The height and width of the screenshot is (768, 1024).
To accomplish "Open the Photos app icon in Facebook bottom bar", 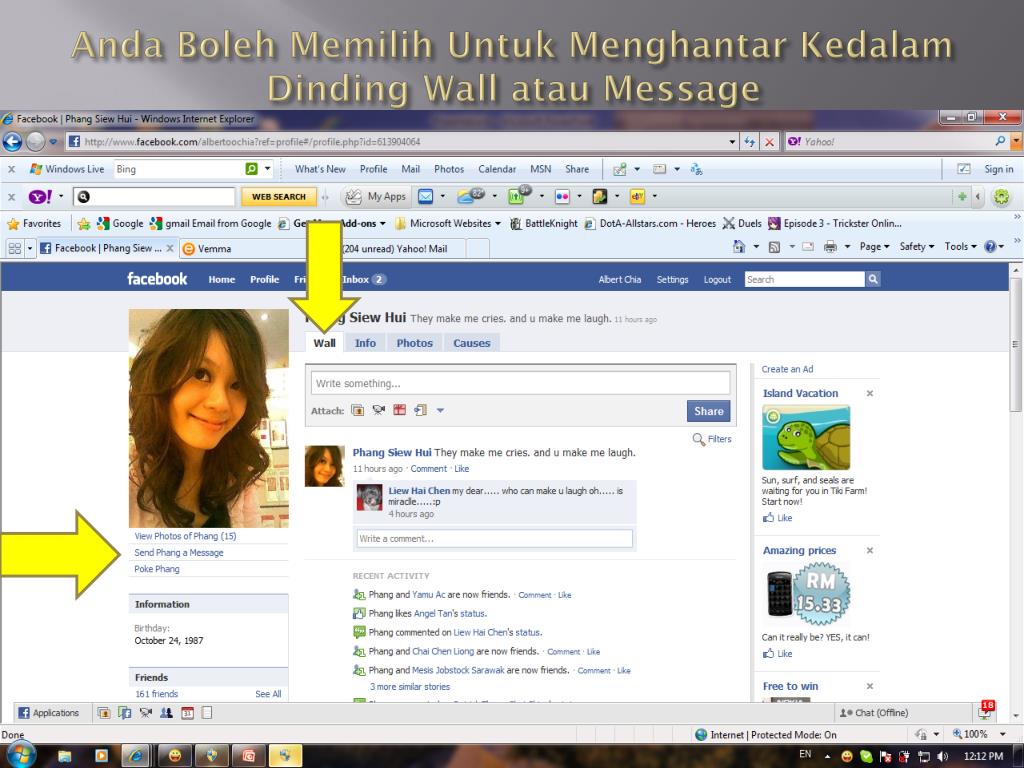I will pyautogui.click(x=103, y=713).
